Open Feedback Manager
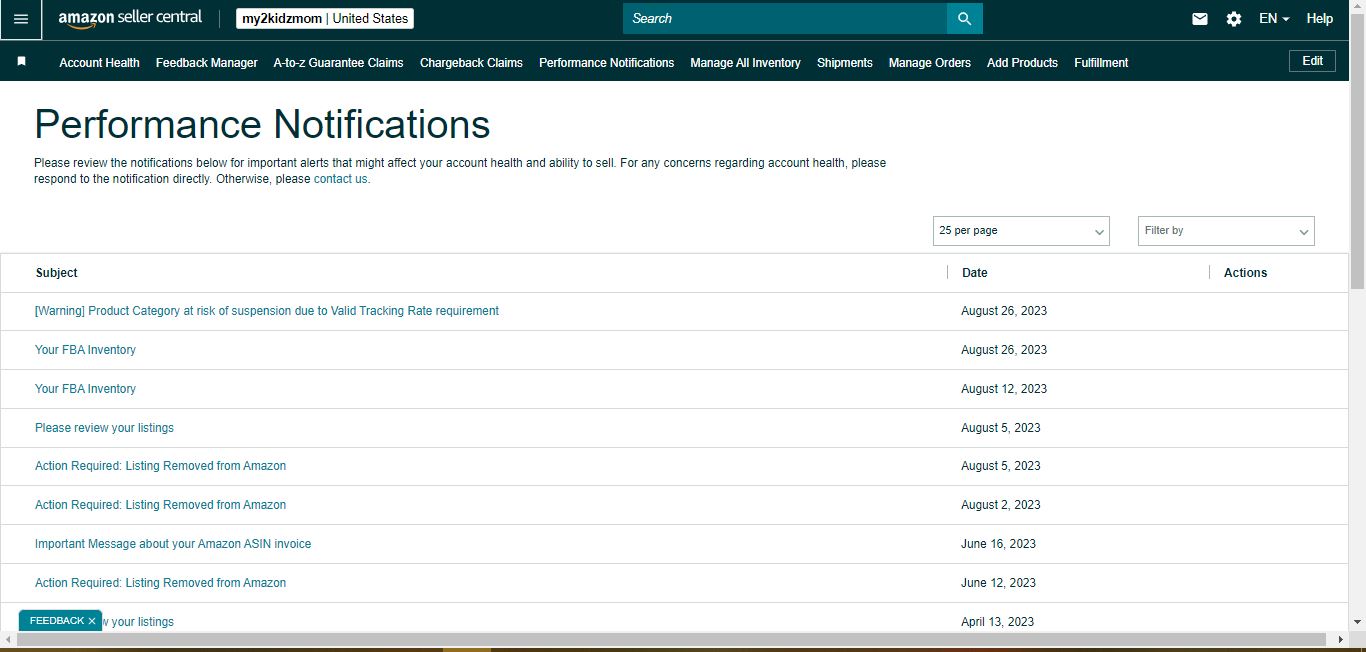Image resolution: width=1366 pixels, height=652 pixels. point(207,62)
